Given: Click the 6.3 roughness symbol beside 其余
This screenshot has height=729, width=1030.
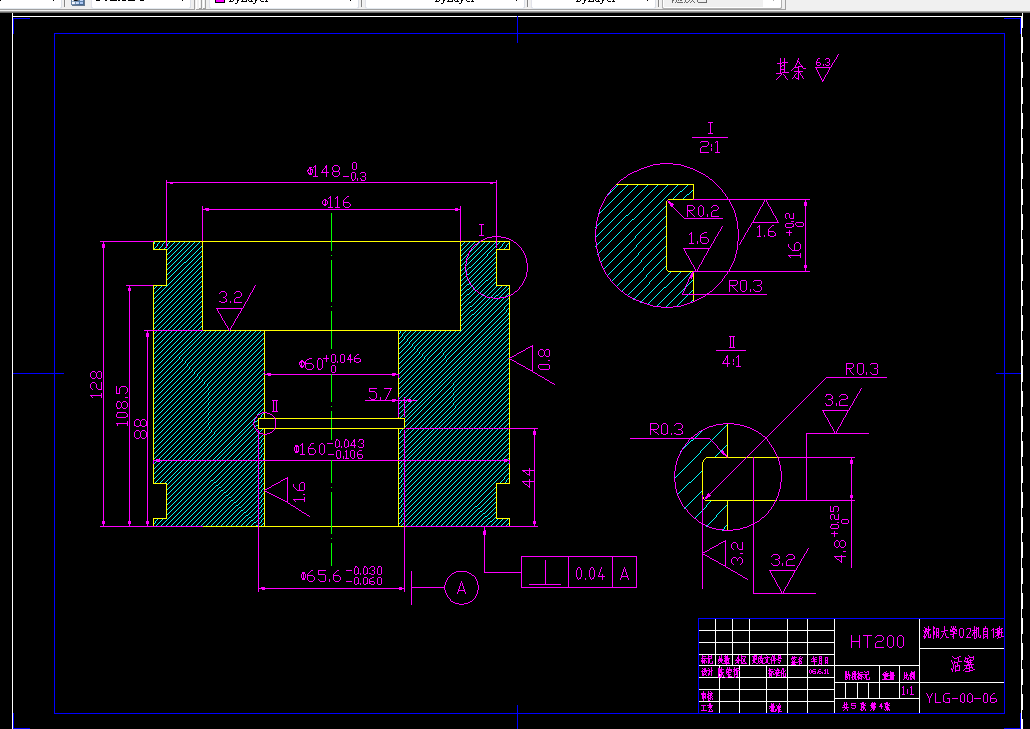Looking at the screenshot, I should tap(826, 68).
